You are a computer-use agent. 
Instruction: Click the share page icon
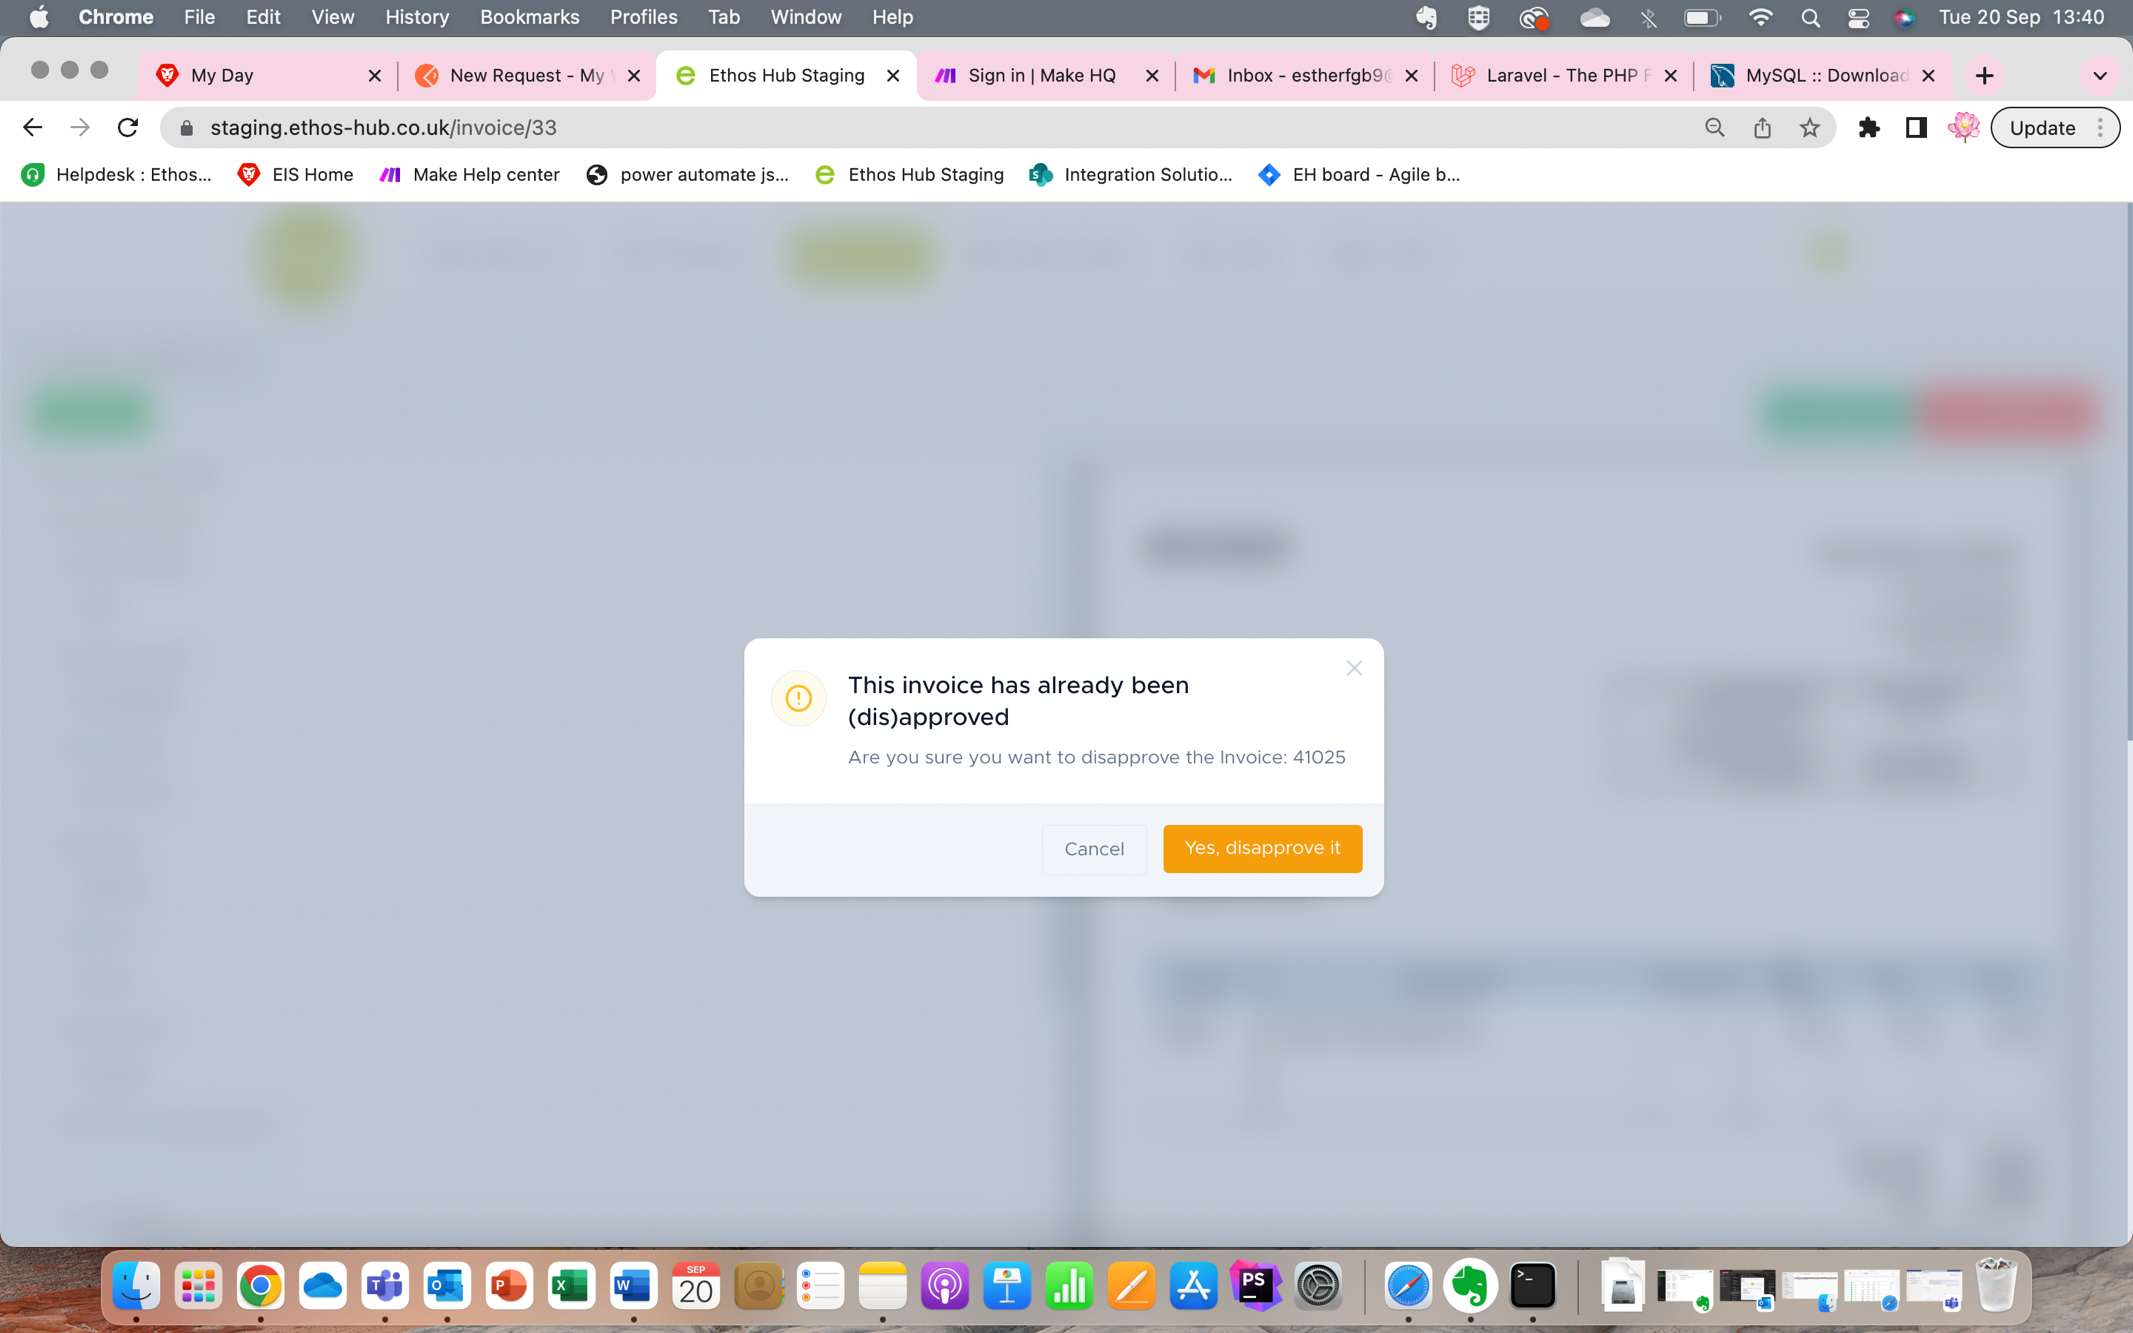coord(1762,127)
